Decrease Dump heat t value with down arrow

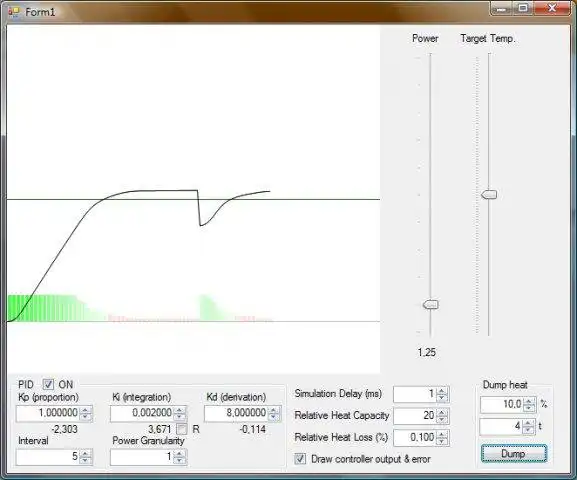(529, 430)
